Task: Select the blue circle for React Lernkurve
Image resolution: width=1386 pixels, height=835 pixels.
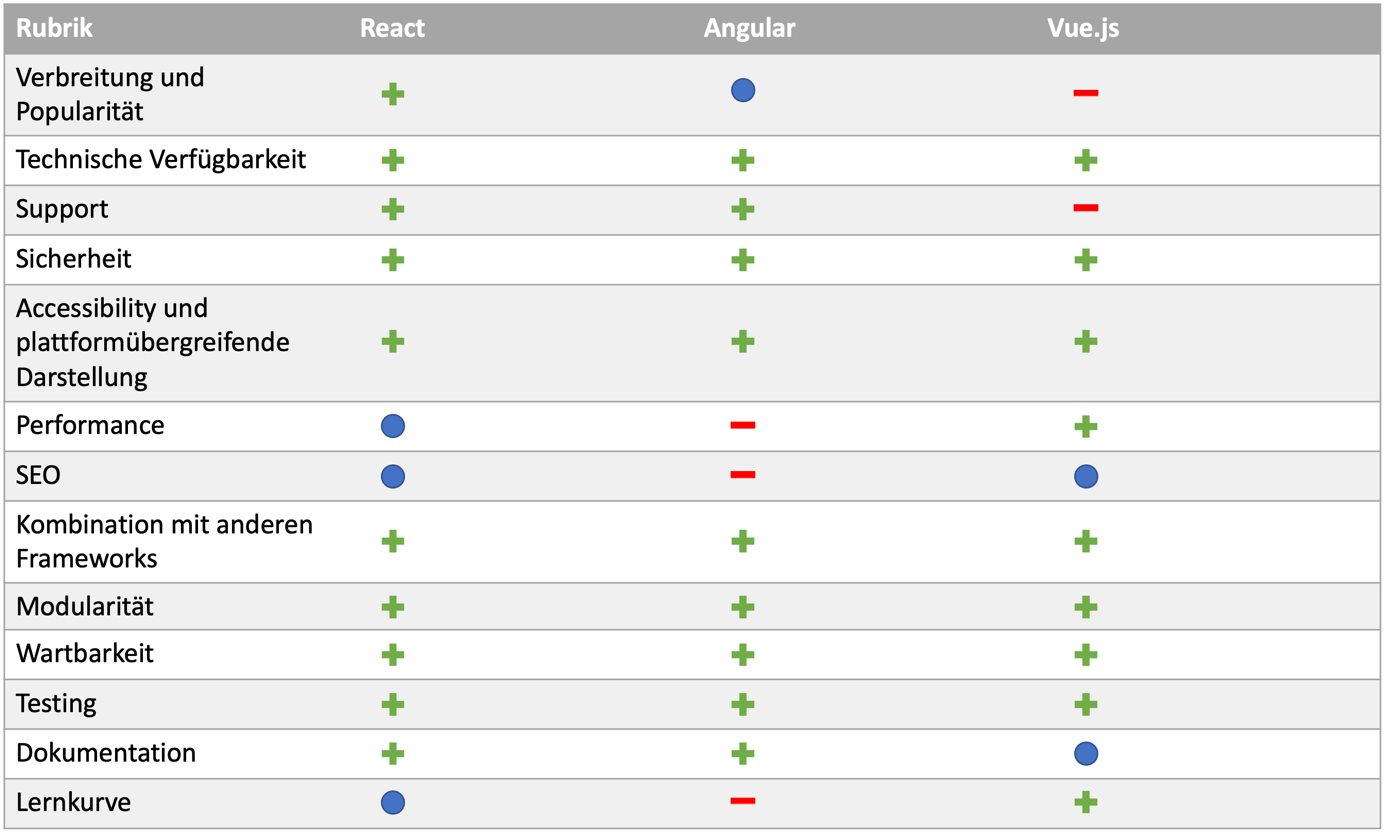Action: pos(393,803)
